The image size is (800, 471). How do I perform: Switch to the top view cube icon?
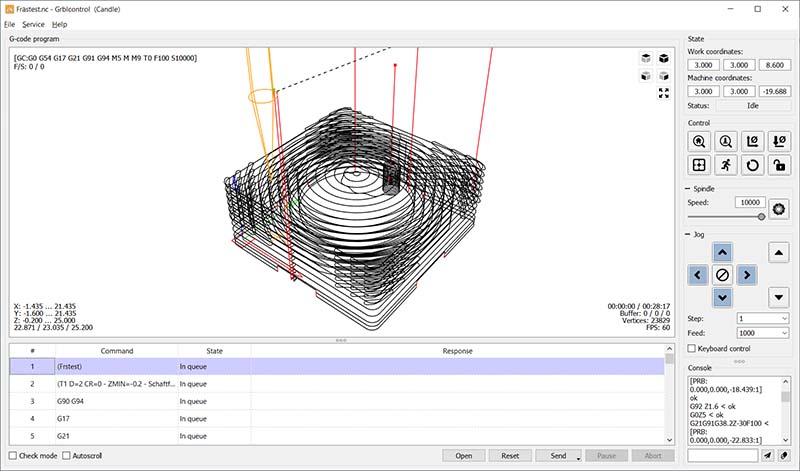[x=646, y=58]
